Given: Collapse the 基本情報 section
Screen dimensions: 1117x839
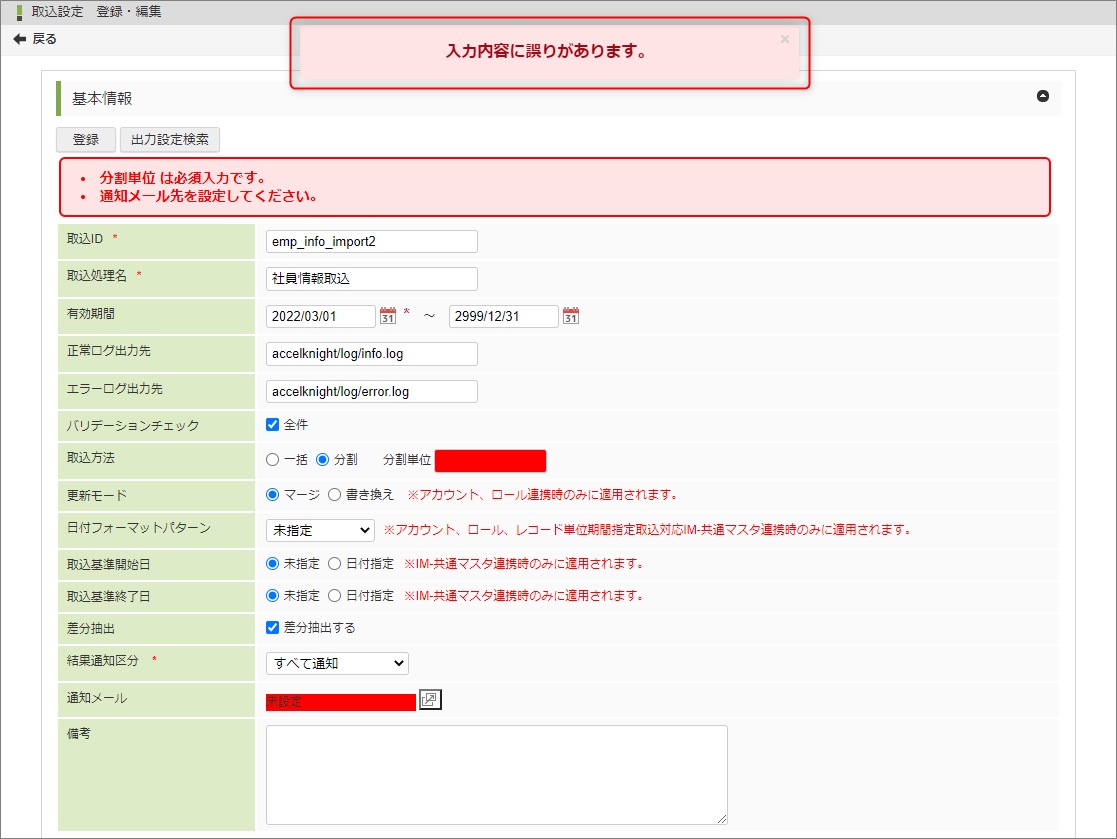Looking at the screenshot, I should (1043, 97).
